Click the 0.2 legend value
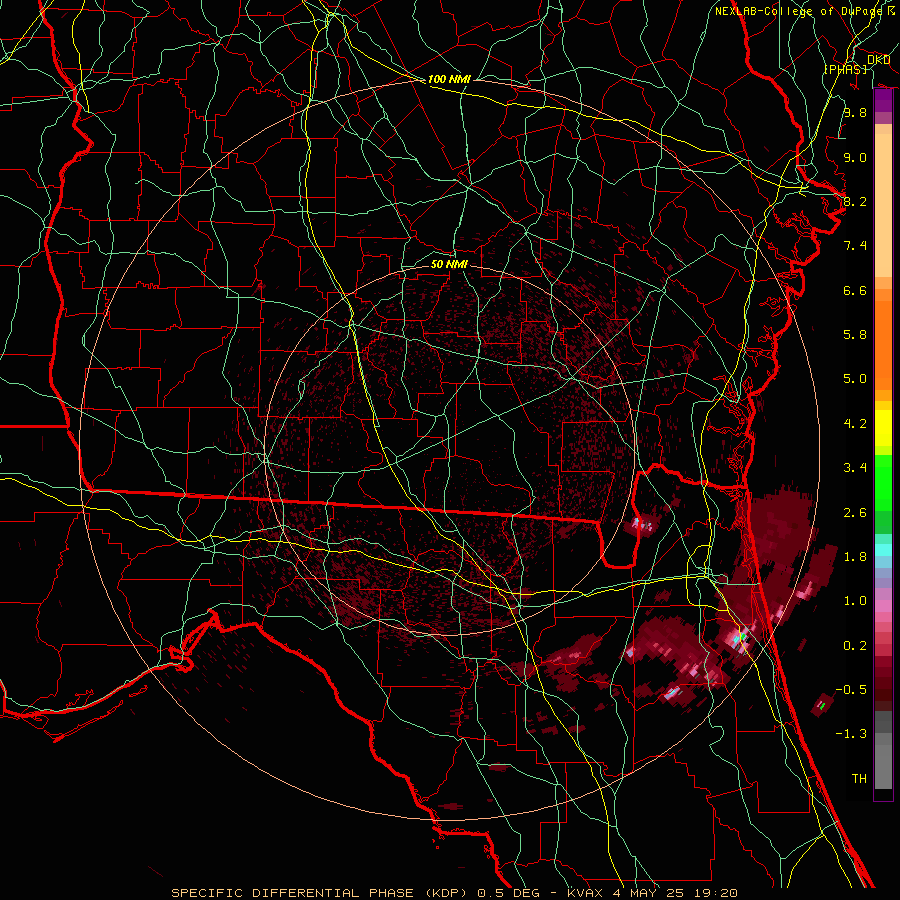 pos(855,646)
